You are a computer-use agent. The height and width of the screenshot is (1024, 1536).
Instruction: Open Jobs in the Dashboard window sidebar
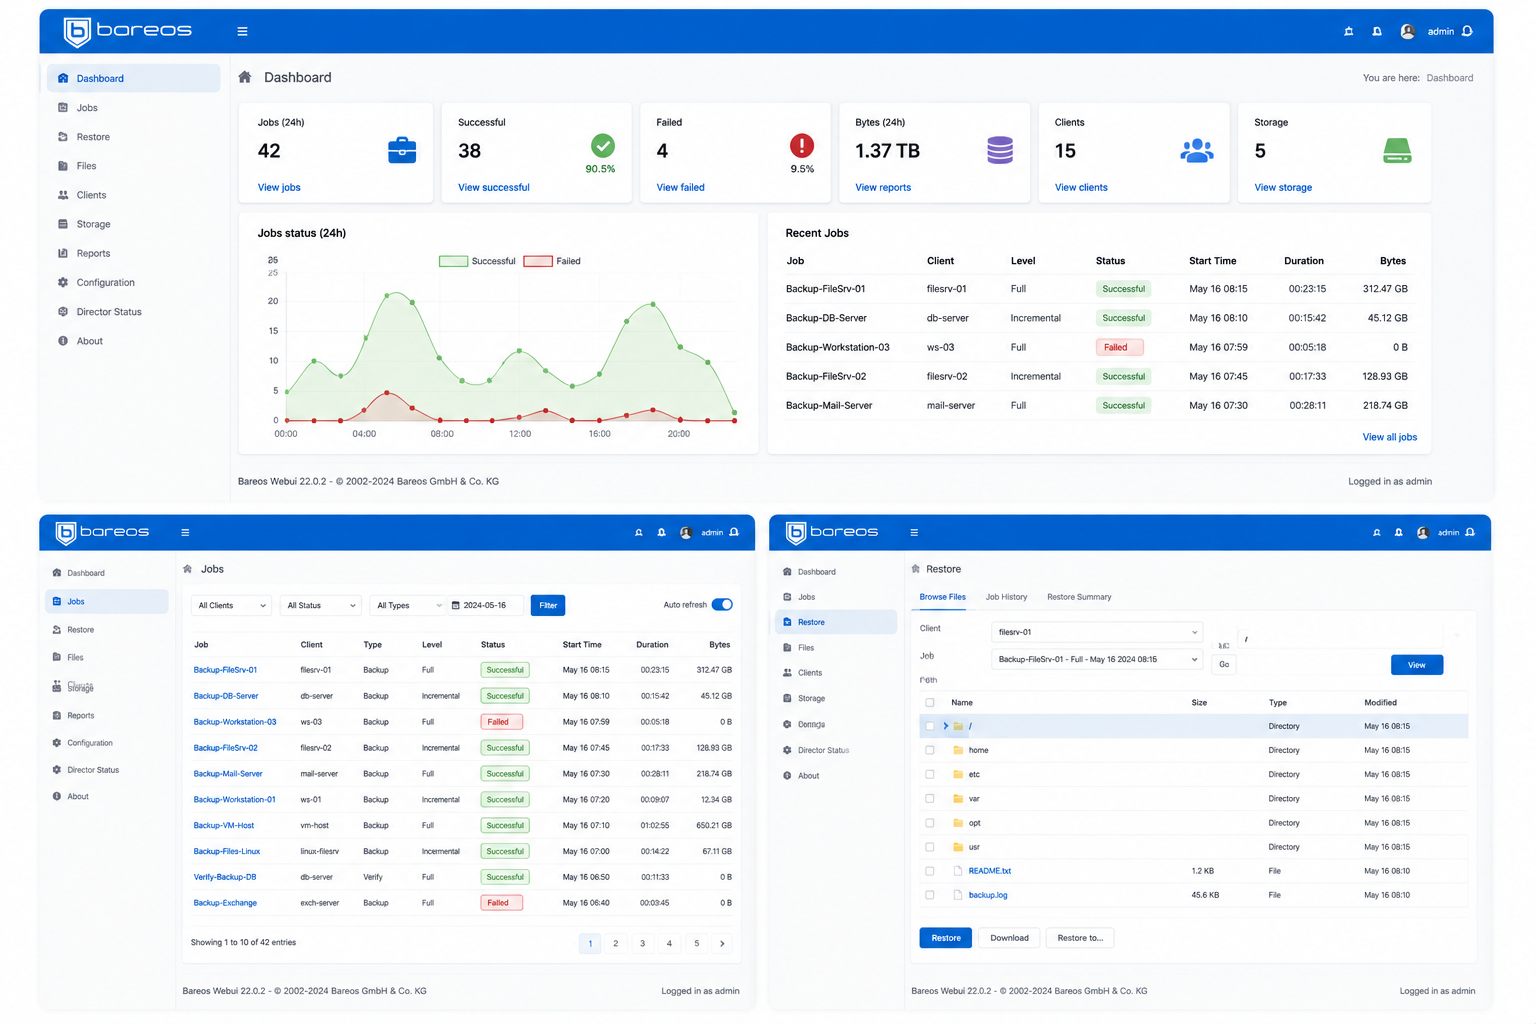(133, 108)
